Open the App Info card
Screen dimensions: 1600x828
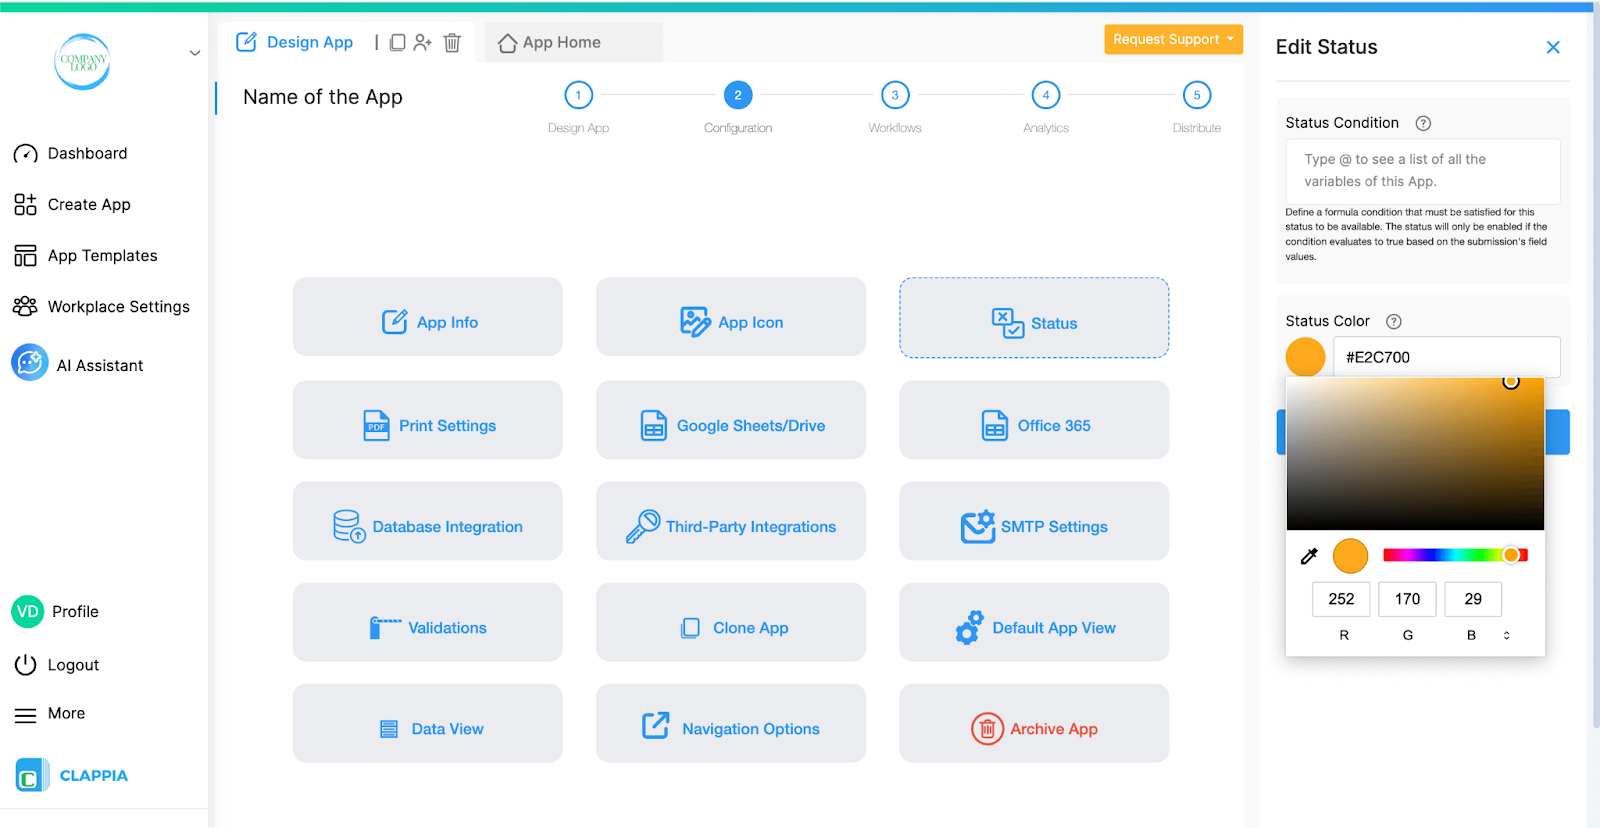428,317
